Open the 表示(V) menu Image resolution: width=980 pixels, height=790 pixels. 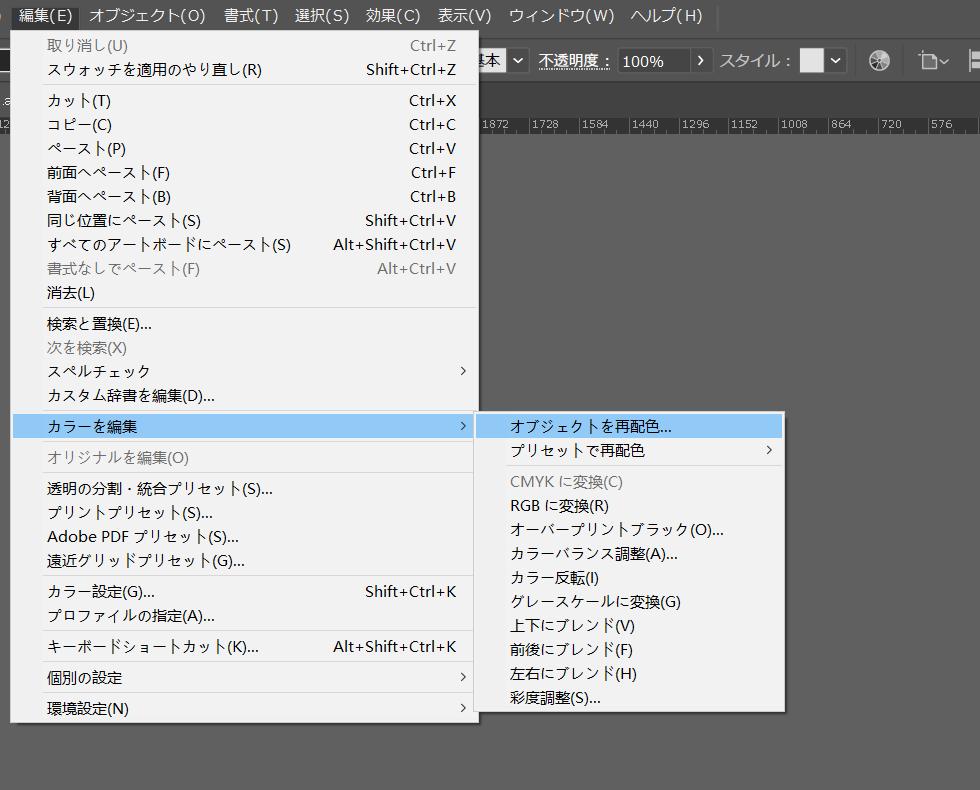pyautogui.click(x=464, y=15)
